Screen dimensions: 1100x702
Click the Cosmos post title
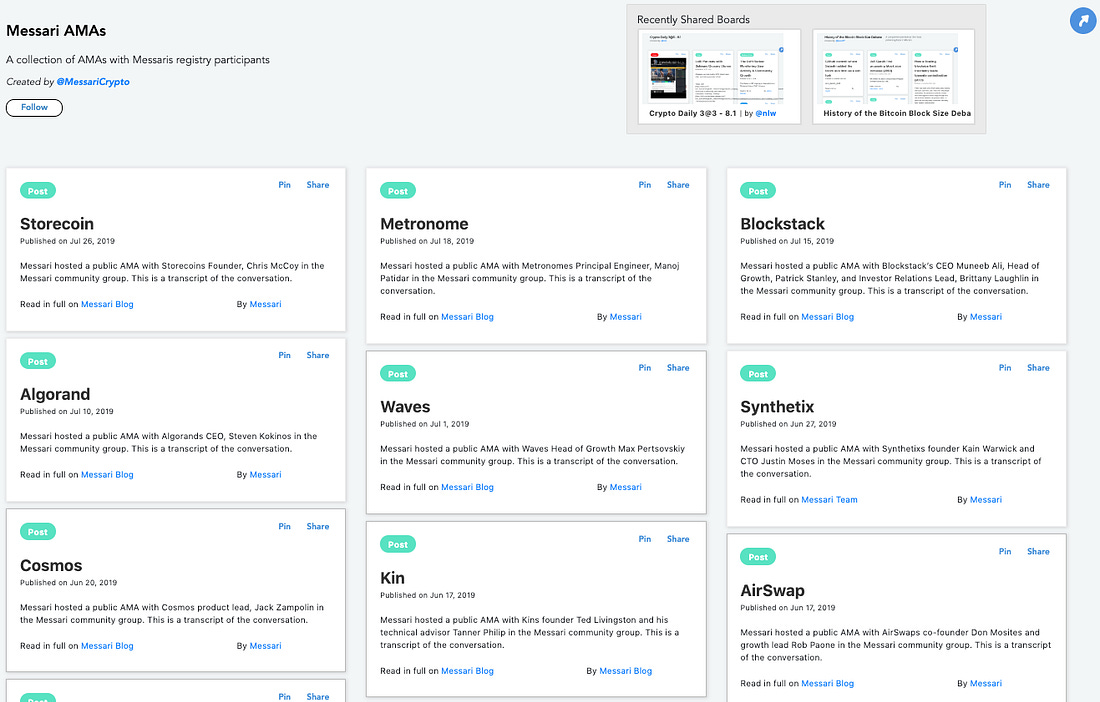point(51,565)
